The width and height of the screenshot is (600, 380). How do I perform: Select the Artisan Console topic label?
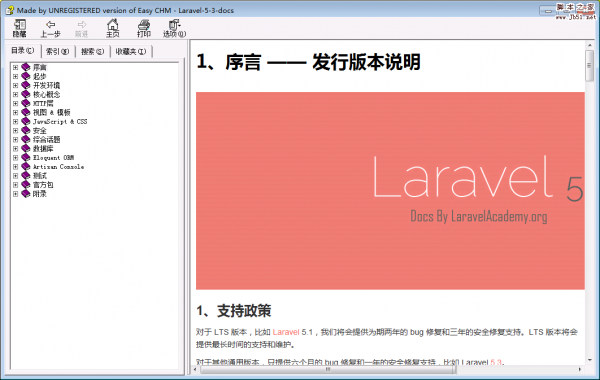point(59,167)
